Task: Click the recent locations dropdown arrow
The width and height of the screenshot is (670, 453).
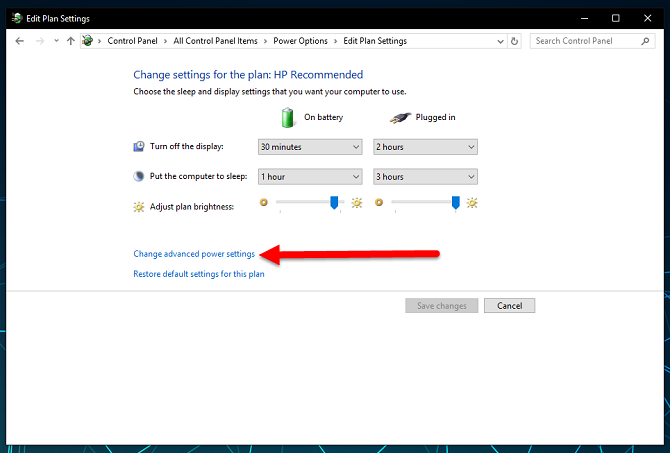Action: (55, 41)
